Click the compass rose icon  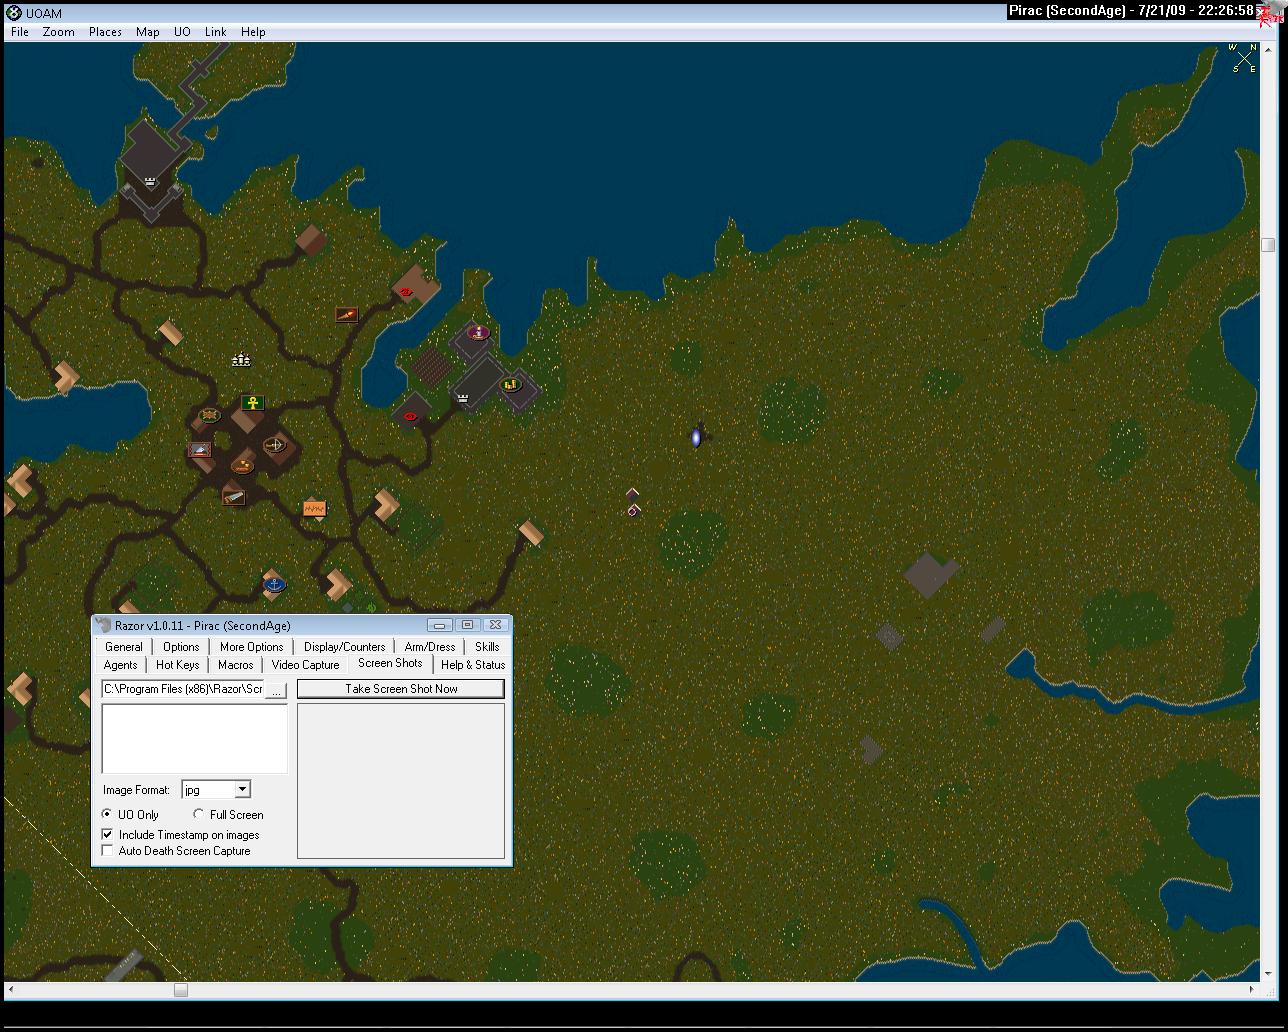[1243, 58]
